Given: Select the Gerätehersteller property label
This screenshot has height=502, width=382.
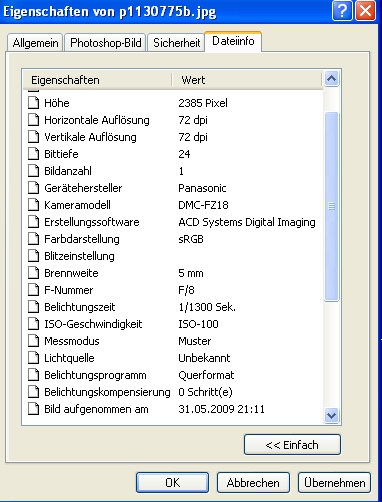Looking at the screenshot, I should [x=83, y=188].
